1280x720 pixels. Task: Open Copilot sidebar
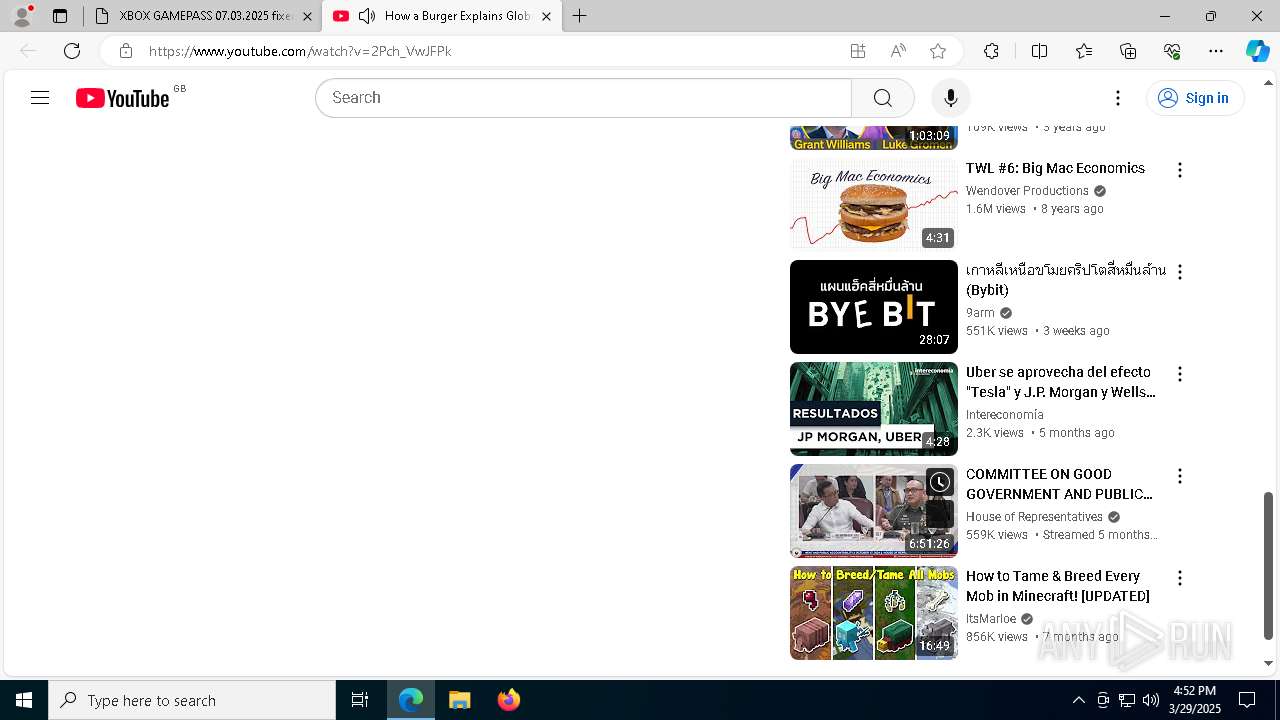[1258, 51]
